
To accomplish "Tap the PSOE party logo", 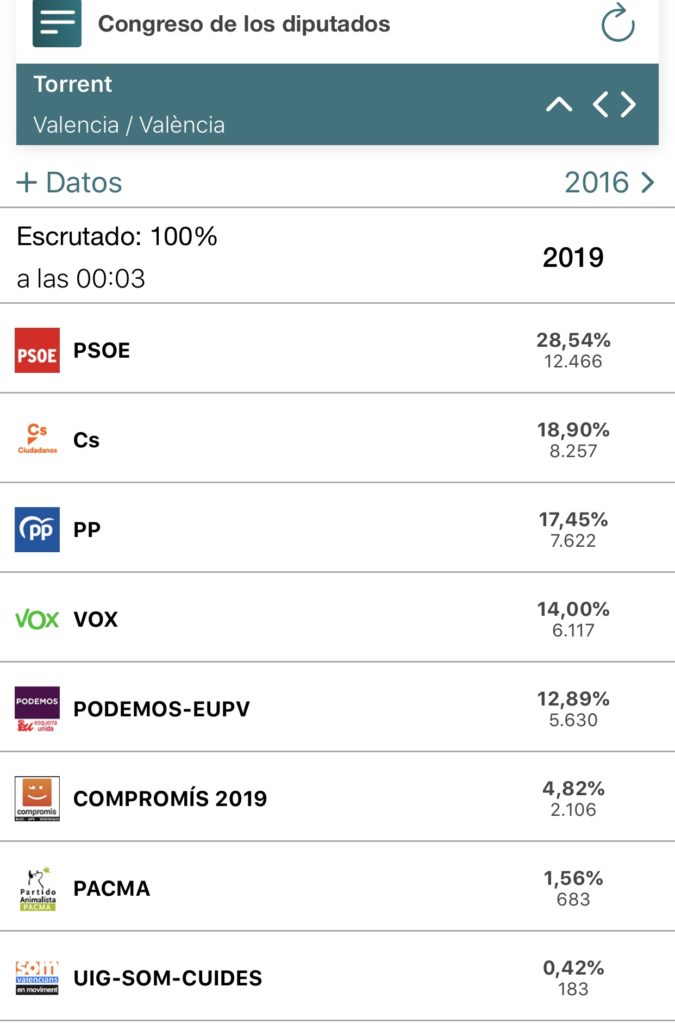I will tap(37, 351).
